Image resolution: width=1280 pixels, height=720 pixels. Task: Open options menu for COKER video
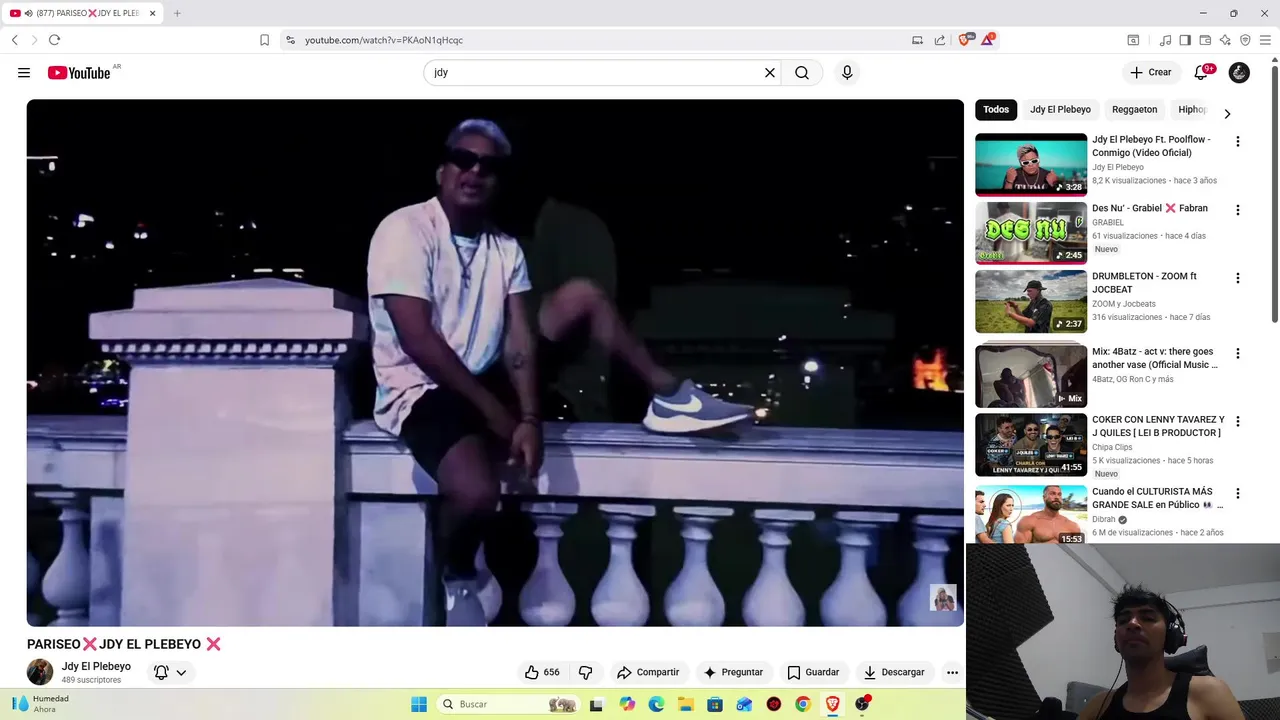1237,421
